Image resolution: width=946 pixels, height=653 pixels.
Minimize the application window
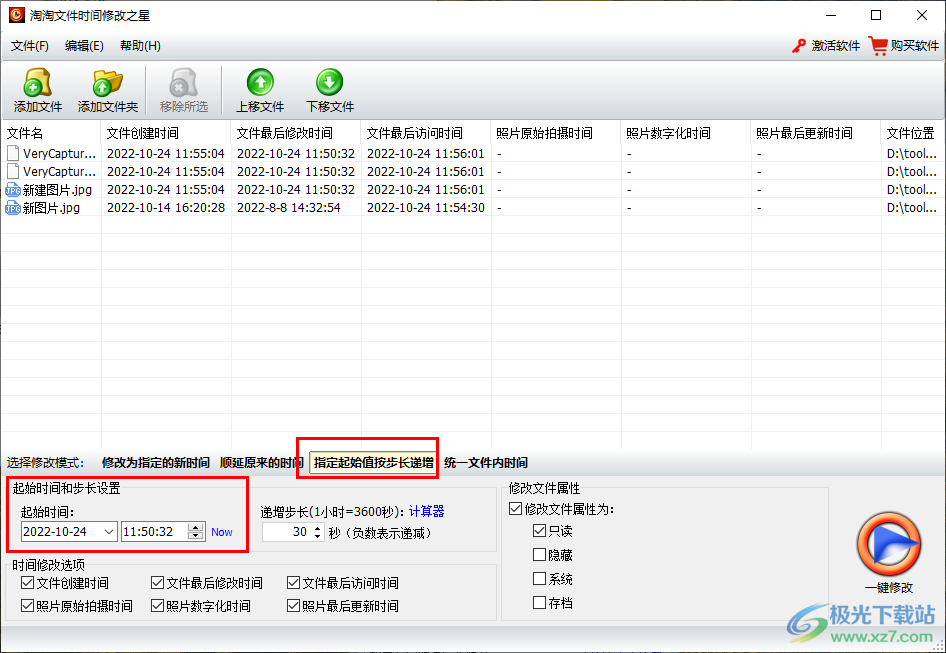pos(831,16)
